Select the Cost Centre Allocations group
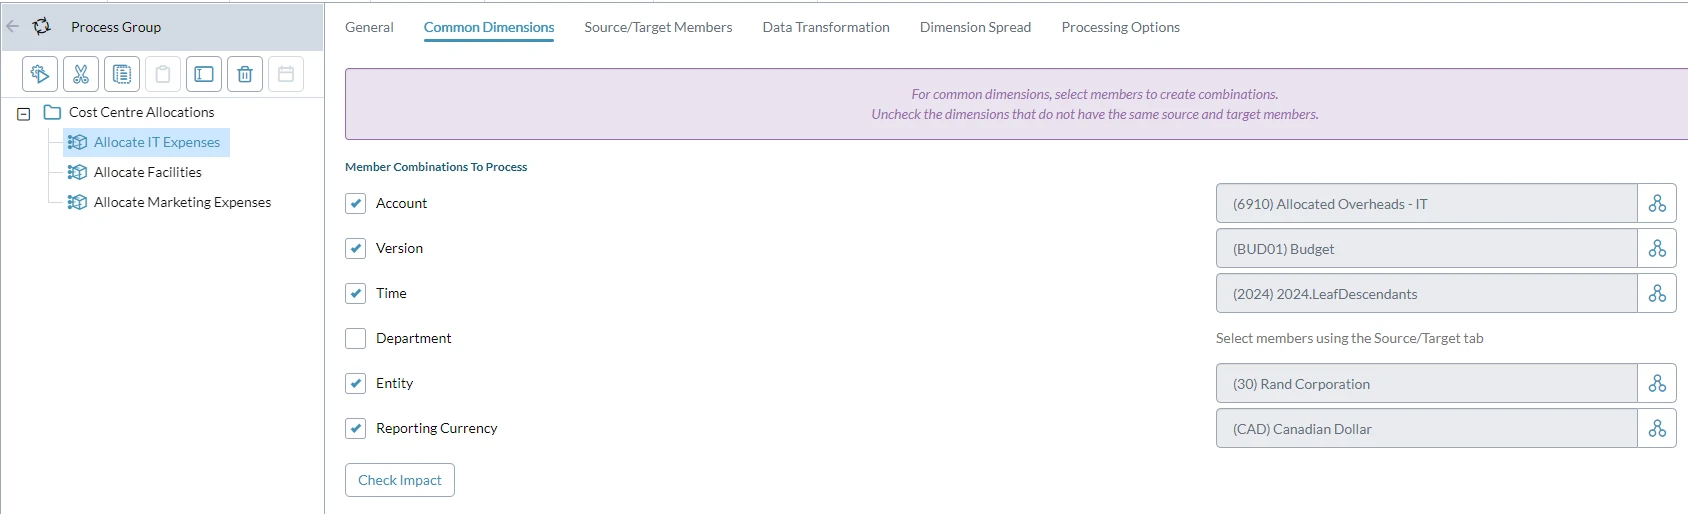This screenshot has height=514, width=1688. [141, 112]
